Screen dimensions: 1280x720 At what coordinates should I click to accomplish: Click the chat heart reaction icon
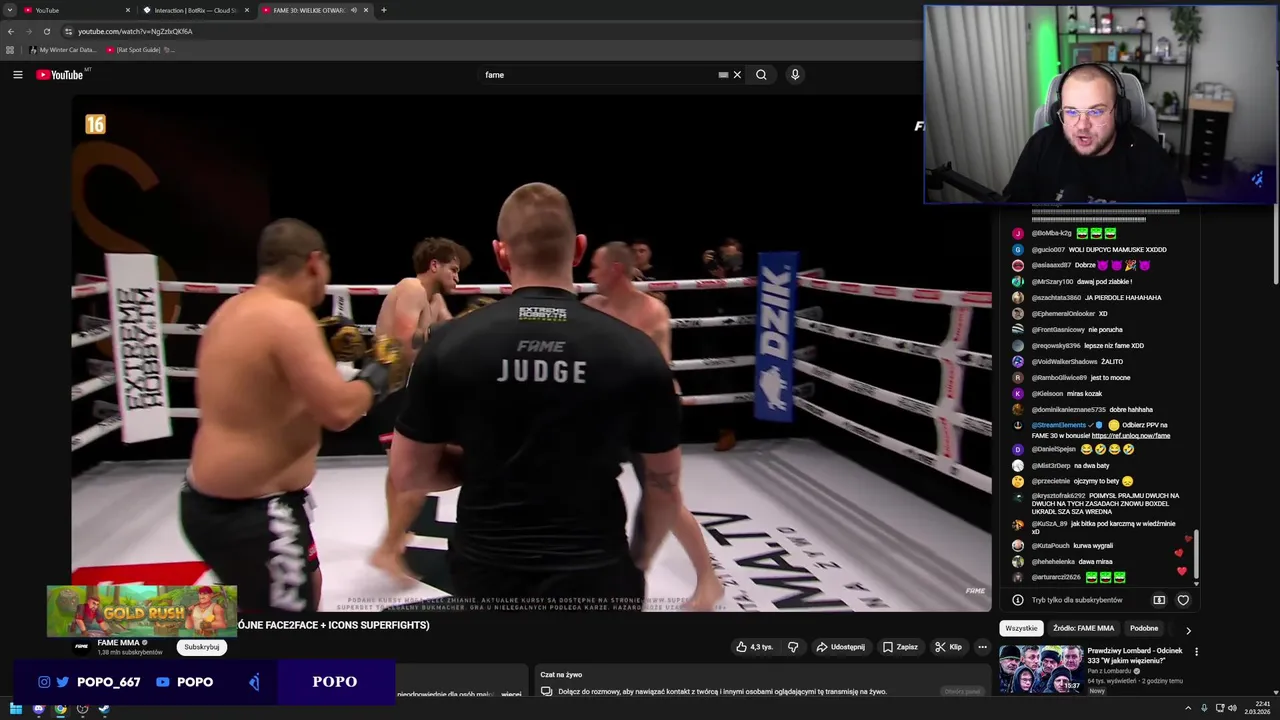tap(1183, 600)
